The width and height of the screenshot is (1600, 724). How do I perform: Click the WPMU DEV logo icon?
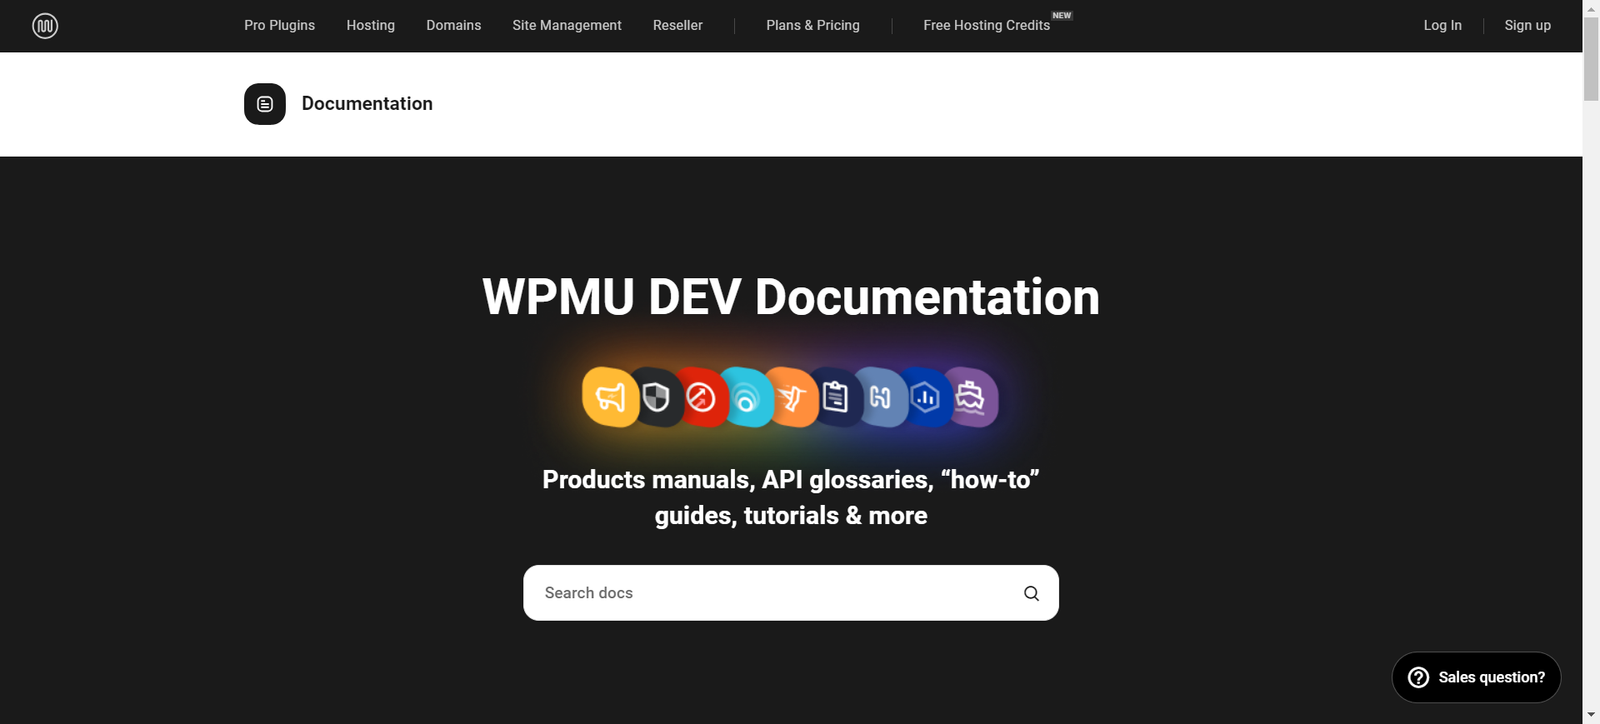(45, 25)
